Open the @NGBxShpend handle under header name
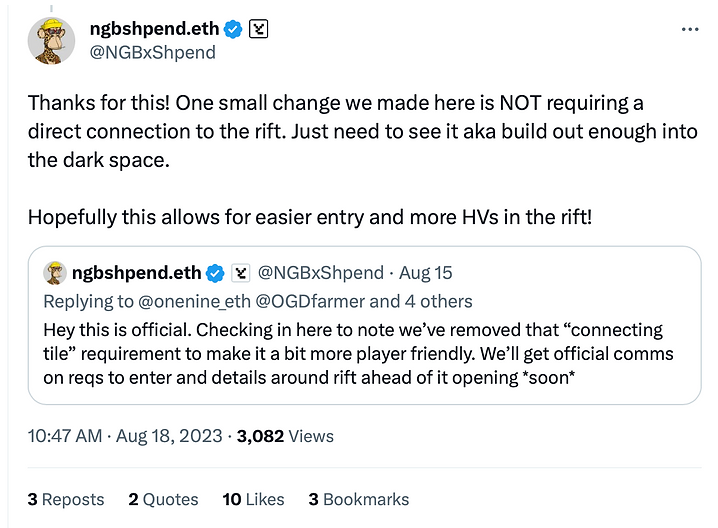The height and width of the screenshot is (528, 718). click(x=152, y=53)
